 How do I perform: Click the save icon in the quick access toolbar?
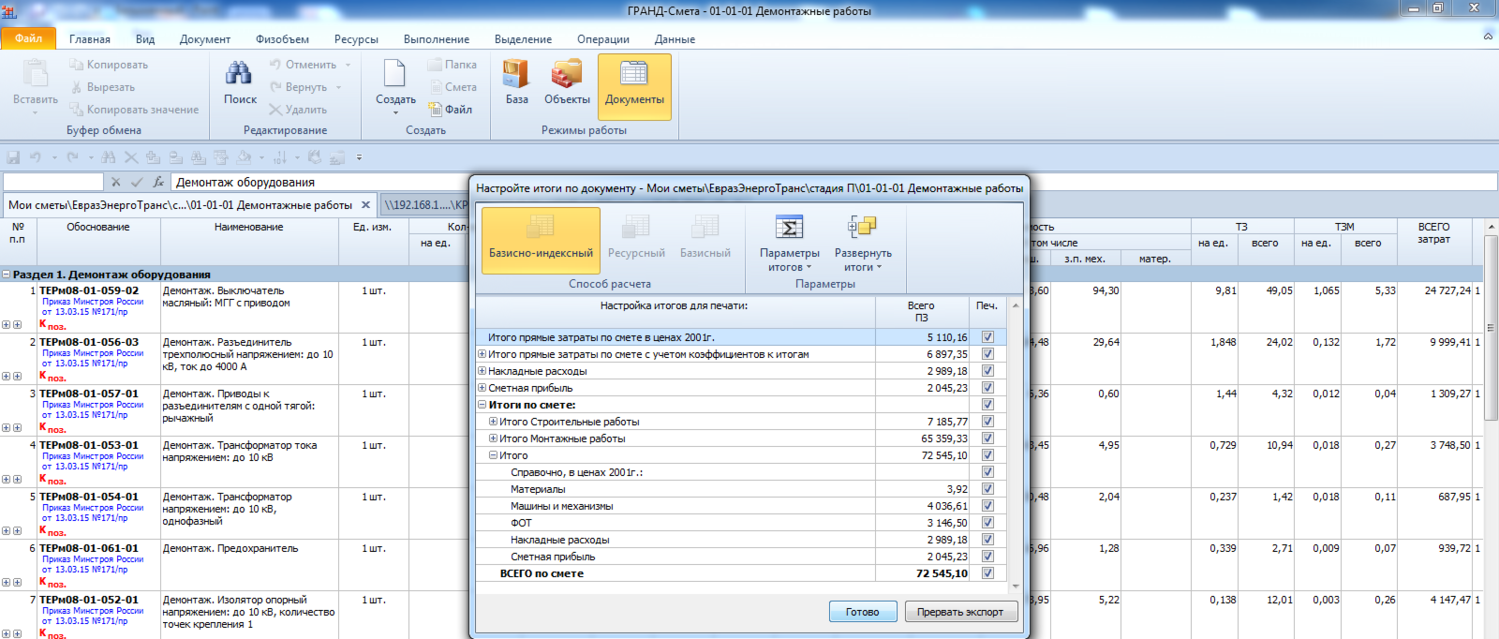click(x=14, y=157)
